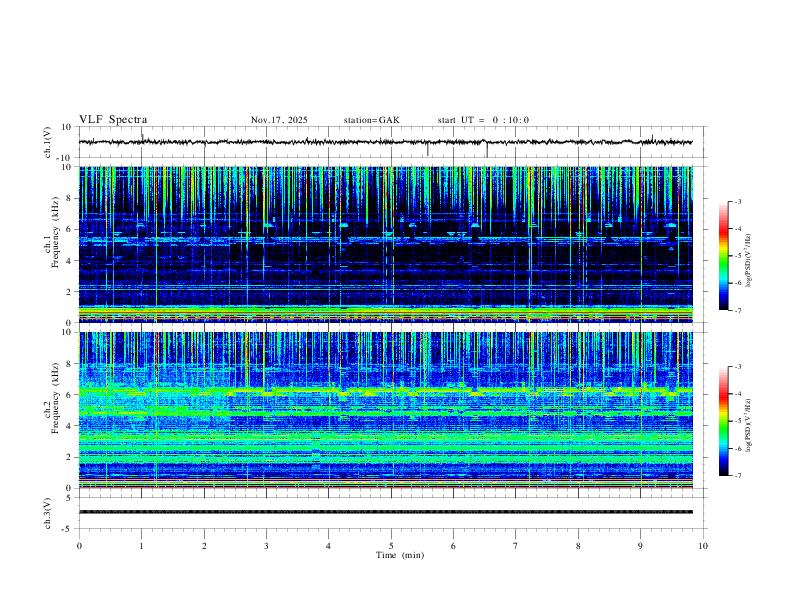This screenshot has height=612, width=792.
Task: Click the "-7" tick on ch.2 colorbar
Action: click(737, 476)
